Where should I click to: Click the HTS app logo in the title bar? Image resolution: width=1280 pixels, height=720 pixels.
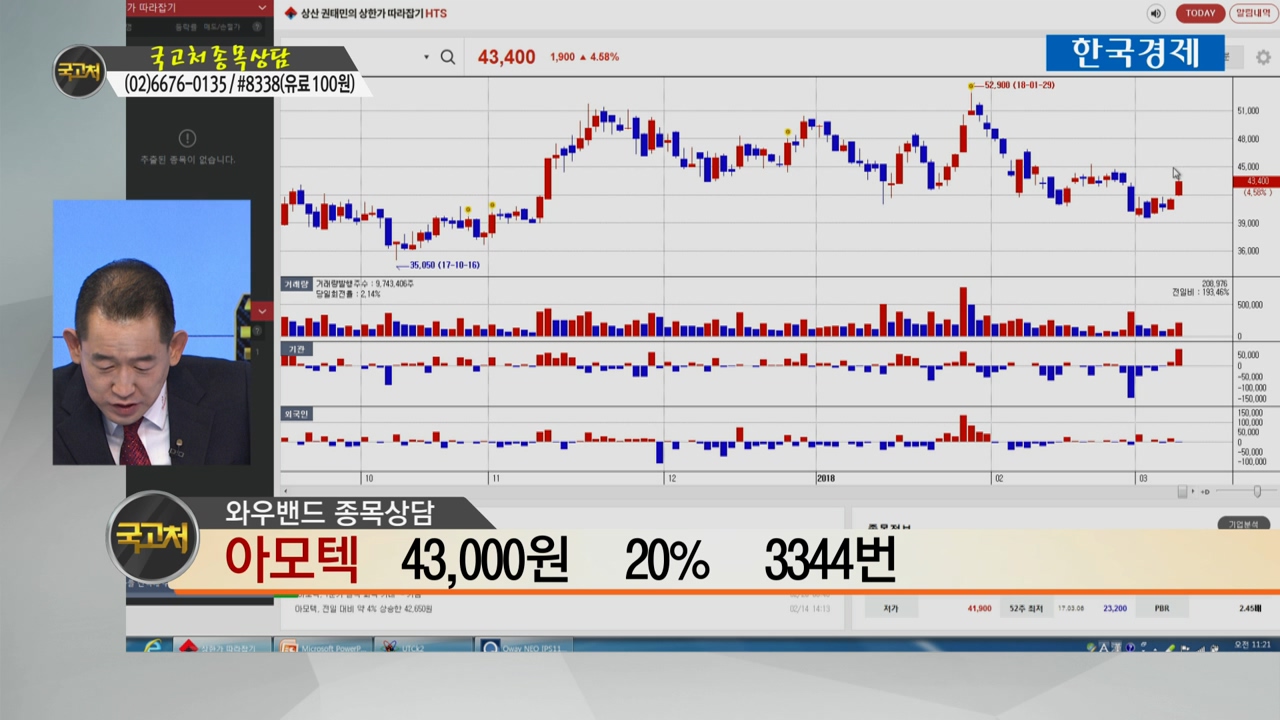[291, 13]
